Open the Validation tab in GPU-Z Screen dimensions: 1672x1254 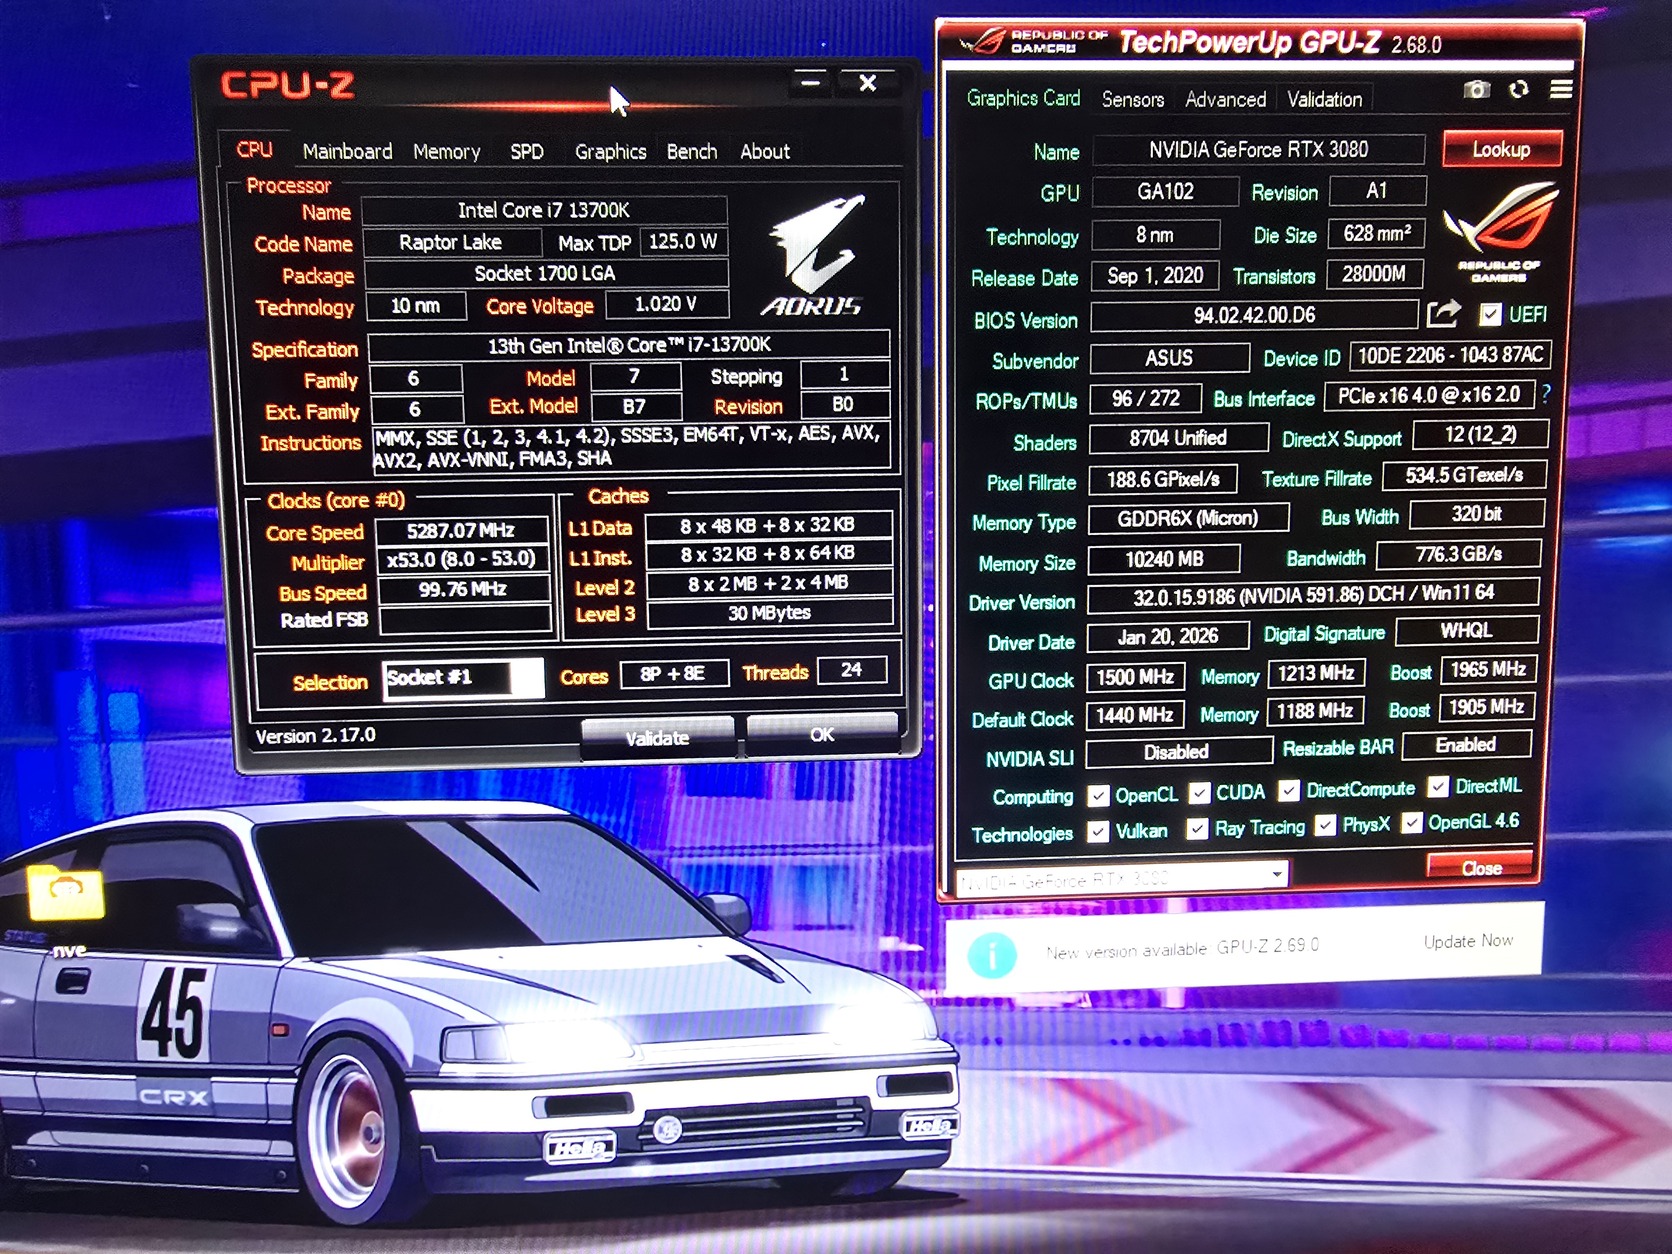tap(1324, 99)
